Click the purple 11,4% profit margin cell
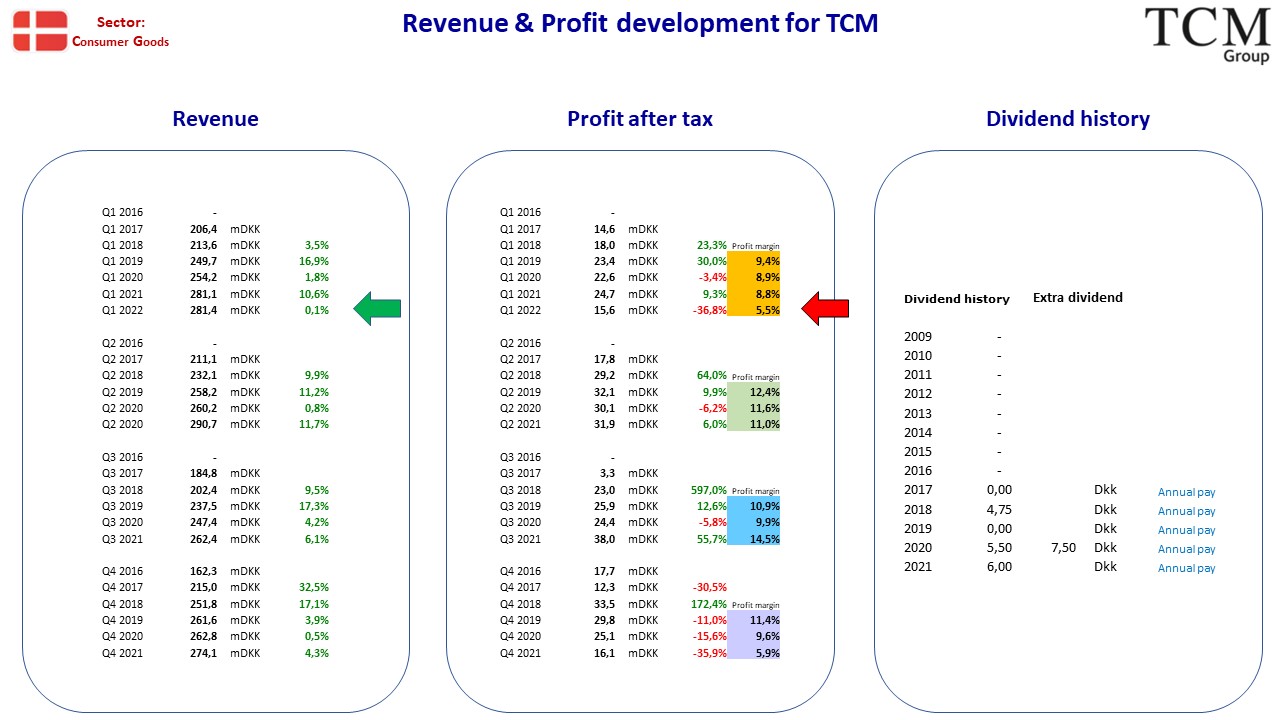 click(x=754, y=620)
